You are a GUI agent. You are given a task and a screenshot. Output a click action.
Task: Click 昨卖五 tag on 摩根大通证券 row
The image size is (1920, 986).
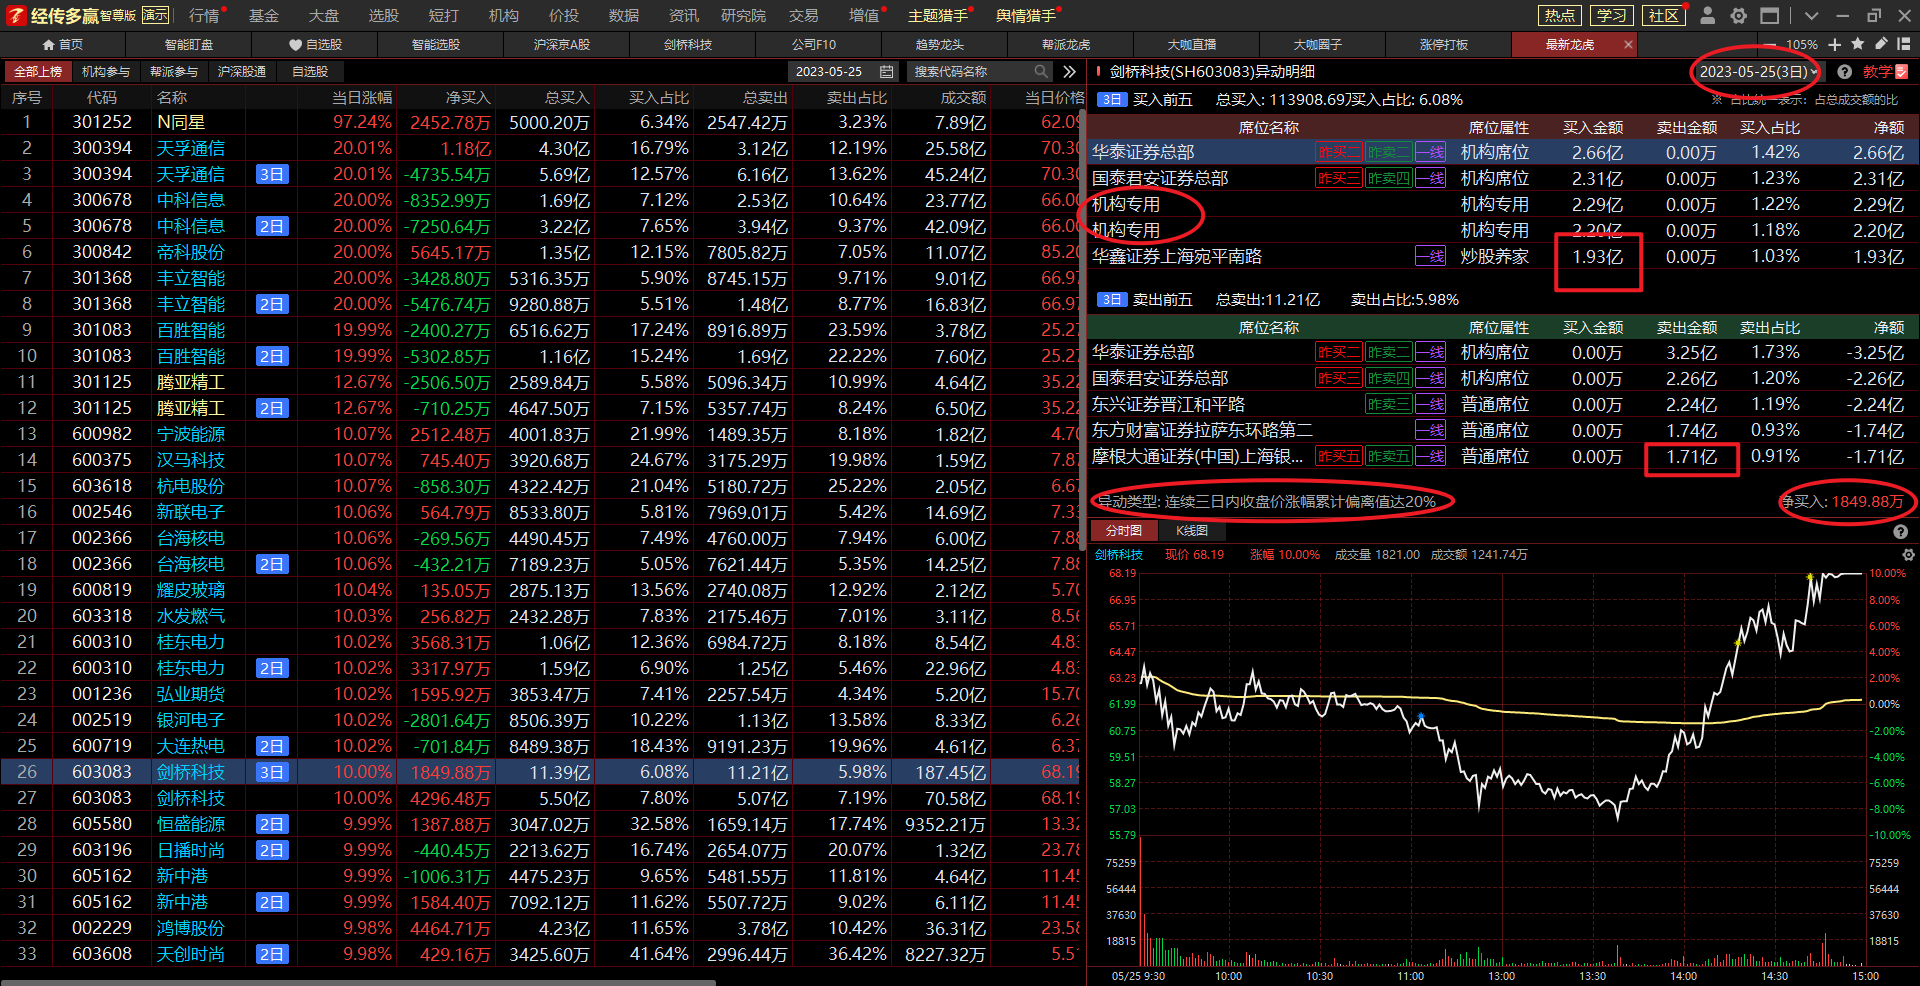click(1389, 456)
